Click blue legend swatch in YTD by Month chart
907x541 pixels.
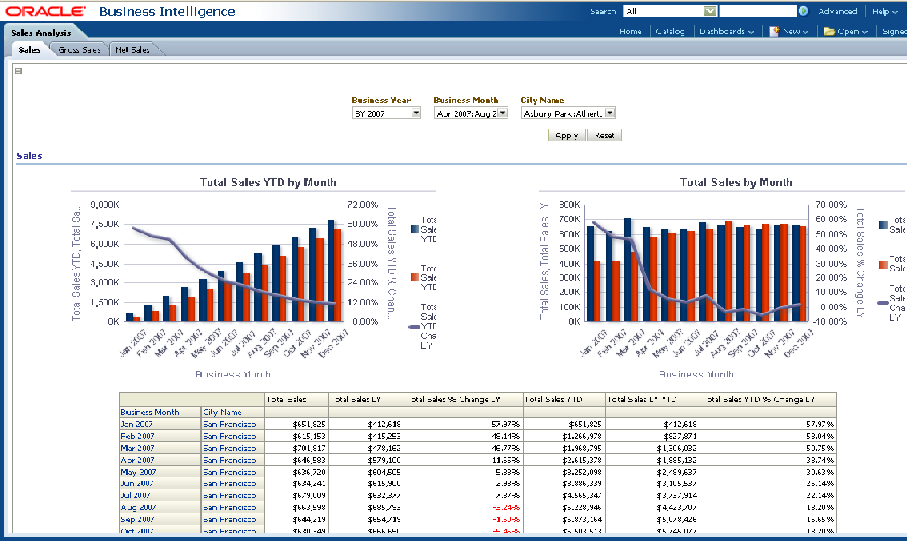(415, 229)
